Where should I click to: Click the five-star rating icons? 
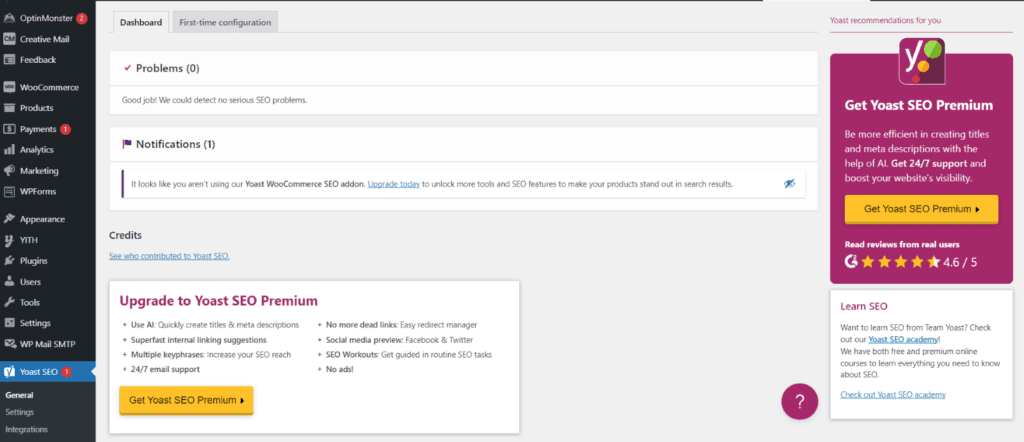point(900,262)
